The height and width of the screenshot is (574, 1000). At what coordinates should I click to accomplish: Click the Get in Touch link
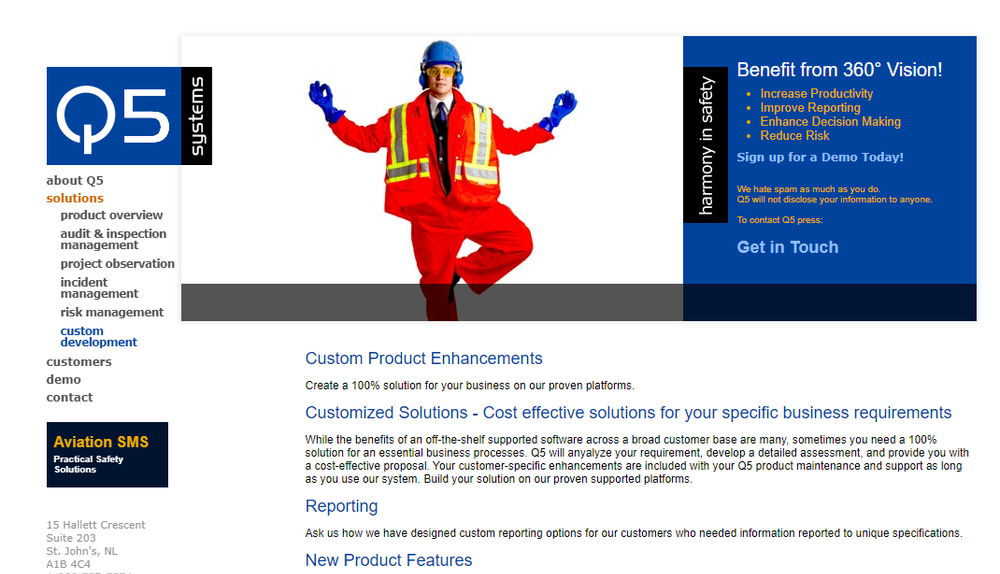tap(788, 247)
